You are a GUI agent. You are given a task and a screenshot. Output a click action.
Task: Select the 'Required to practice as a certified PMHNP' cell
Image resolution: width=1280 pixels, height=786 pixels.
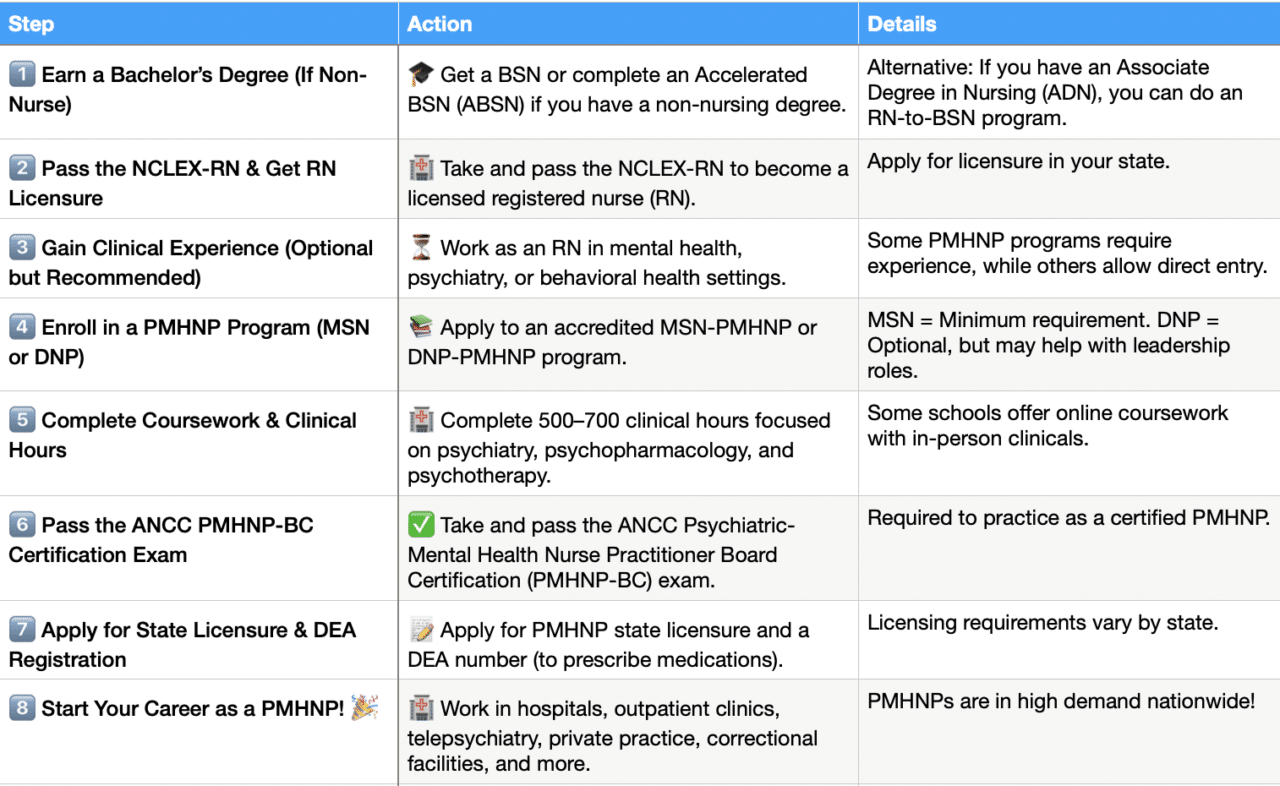coord(1068,518)
